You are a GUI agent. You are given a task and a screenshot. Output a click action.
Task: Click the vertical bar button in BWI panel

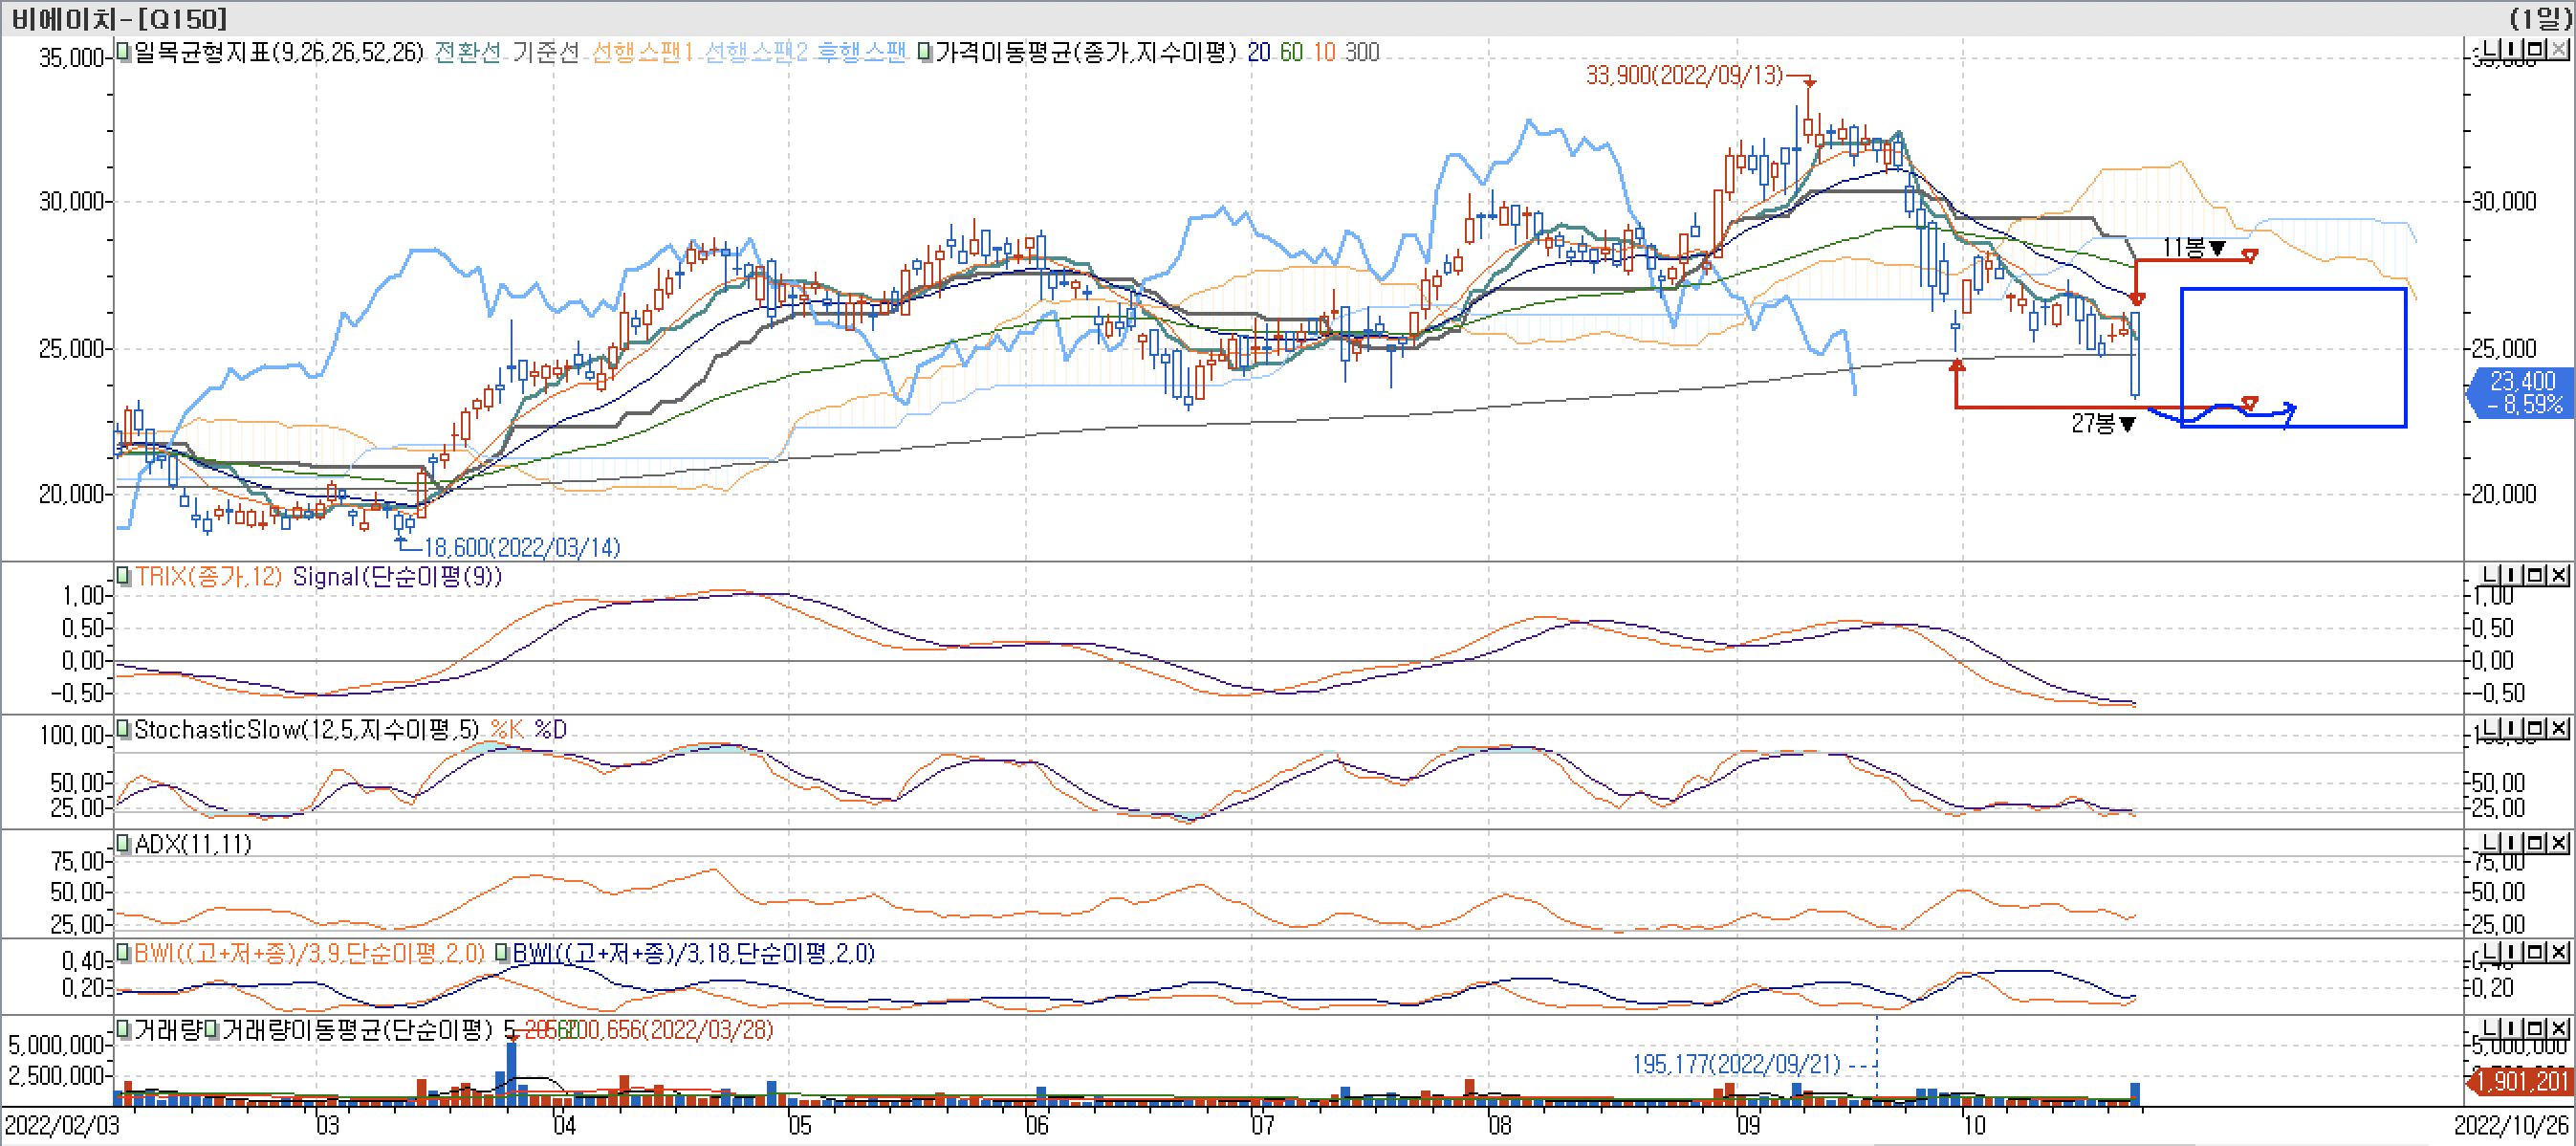click(x=2512, y=952)
